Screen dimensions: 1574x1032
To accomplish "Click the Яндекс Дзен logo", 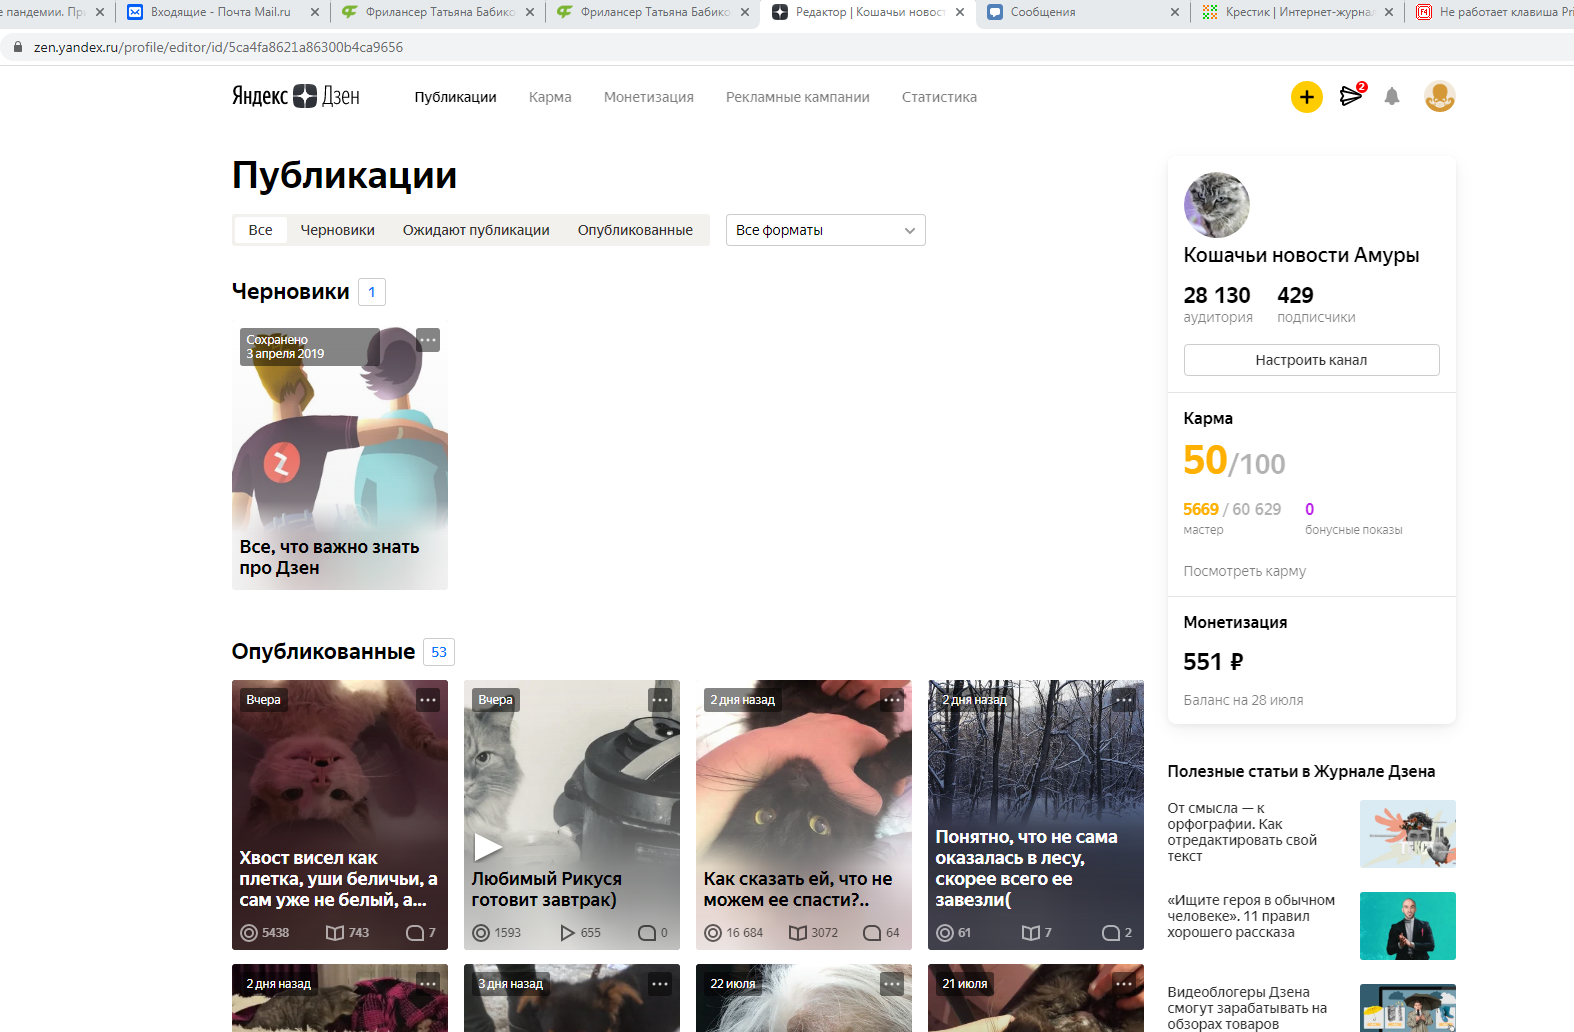I will click(x=295, y=96).
